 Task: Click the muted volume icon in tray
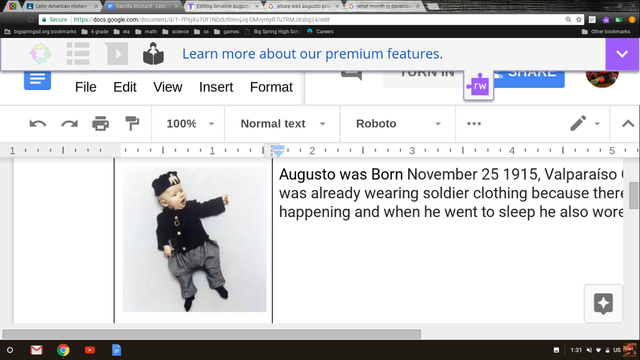click(x=589, y=350)
